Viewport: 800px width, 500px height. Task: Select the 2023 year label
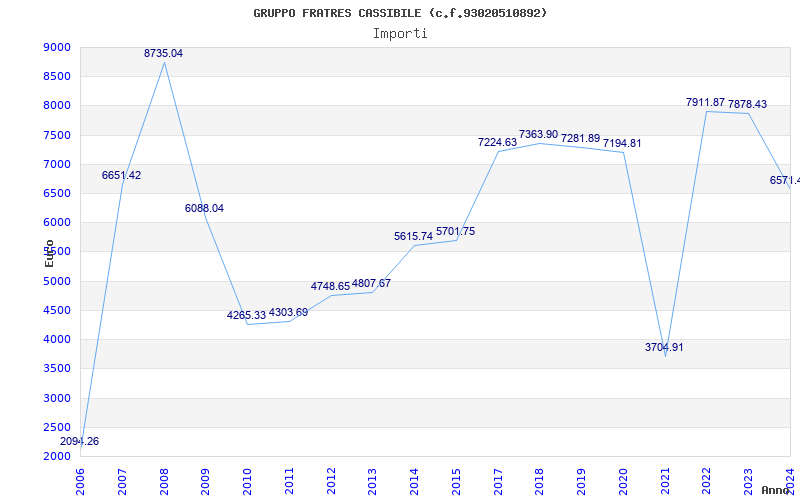point(748,481)
